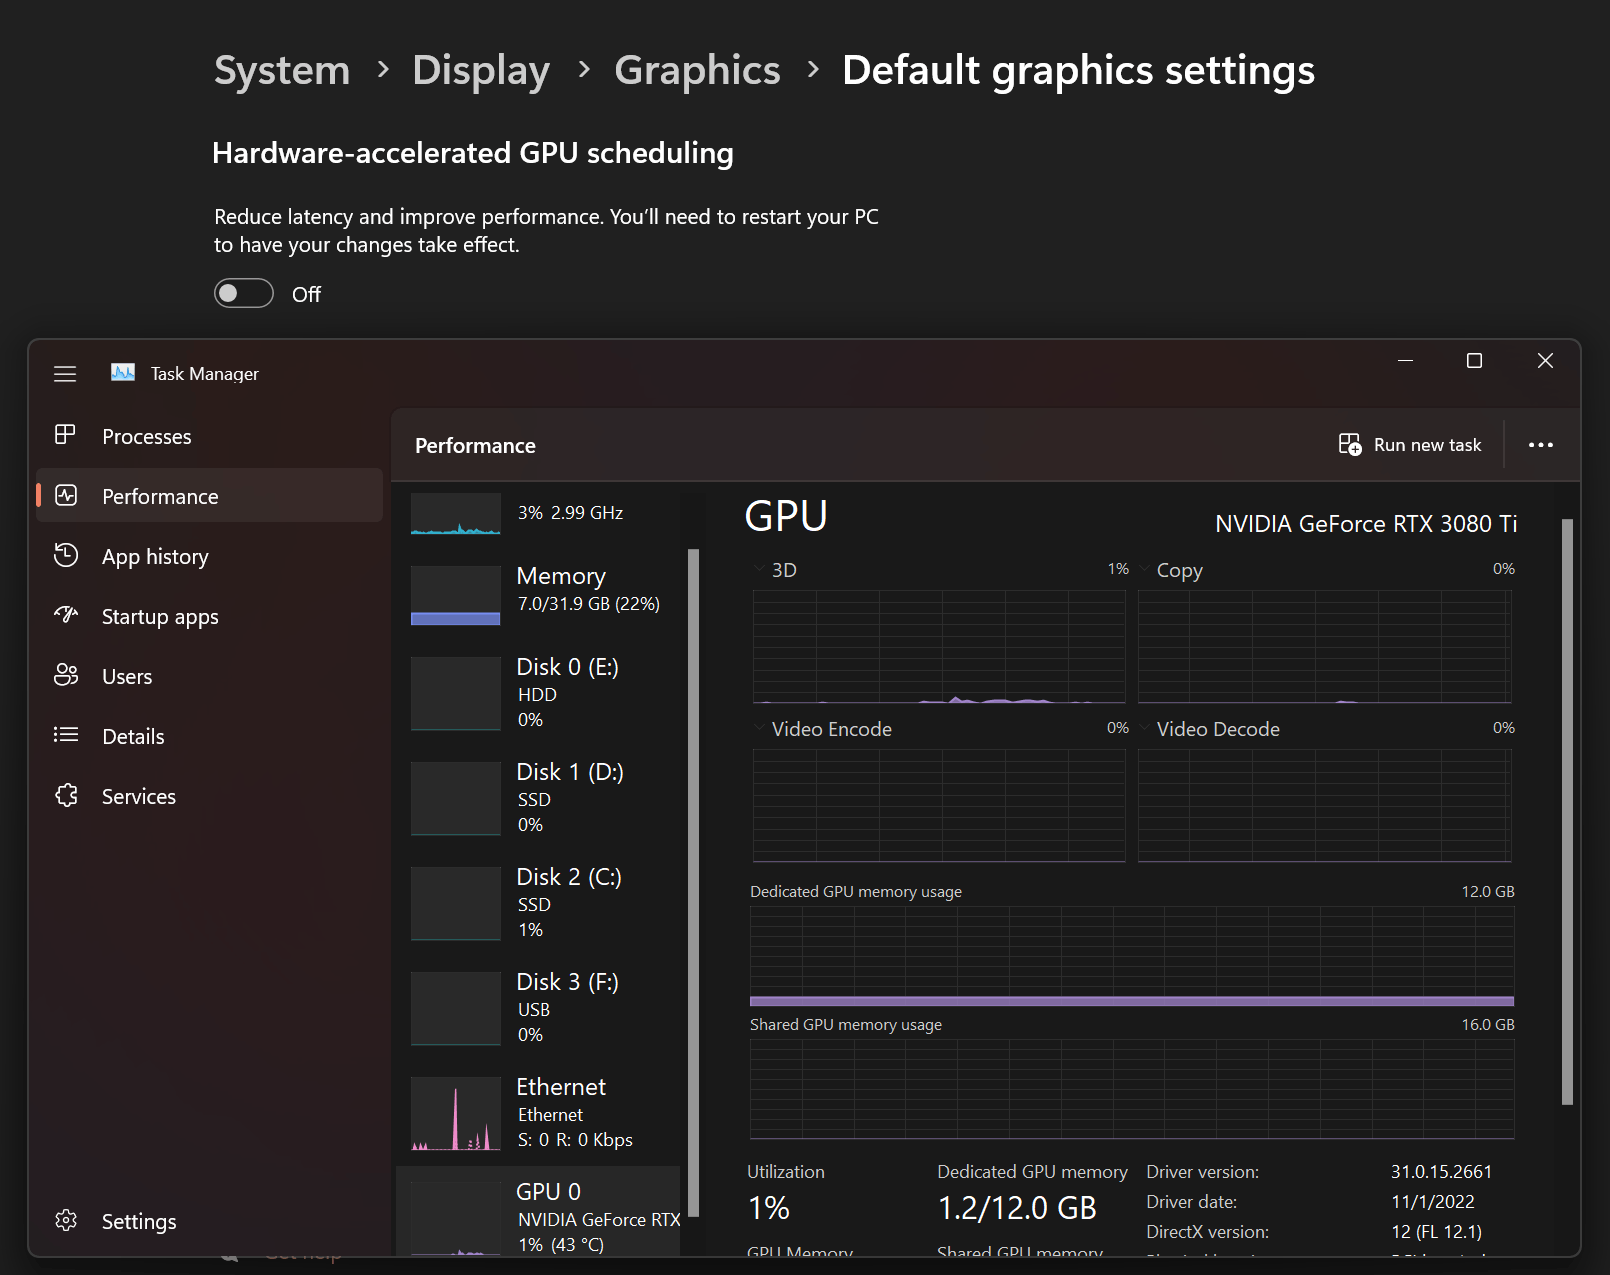1610x1275 pixels.
Task: Open Task Manager Settings label
Action: coord(139,1222)
